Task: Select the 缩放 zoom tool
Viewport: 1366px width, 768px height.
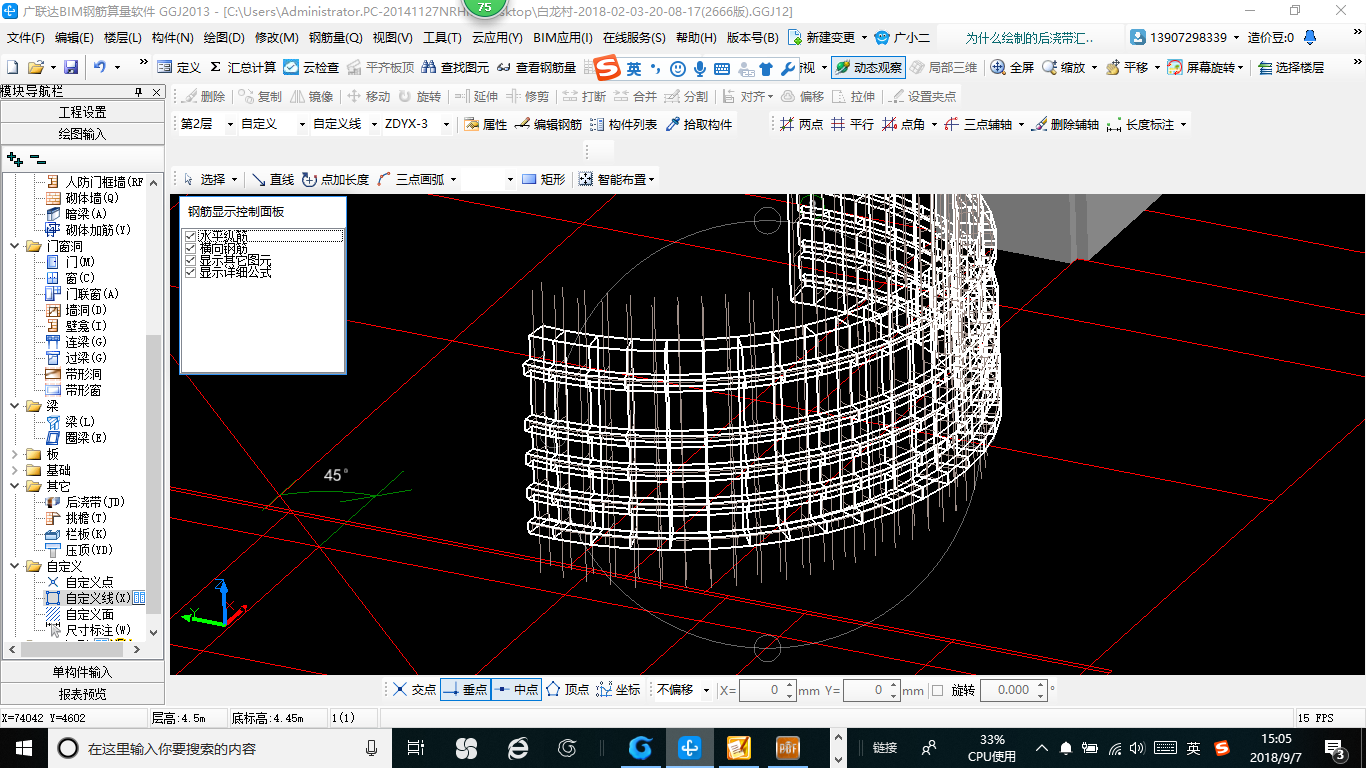Action: (x=1063, y=67)
